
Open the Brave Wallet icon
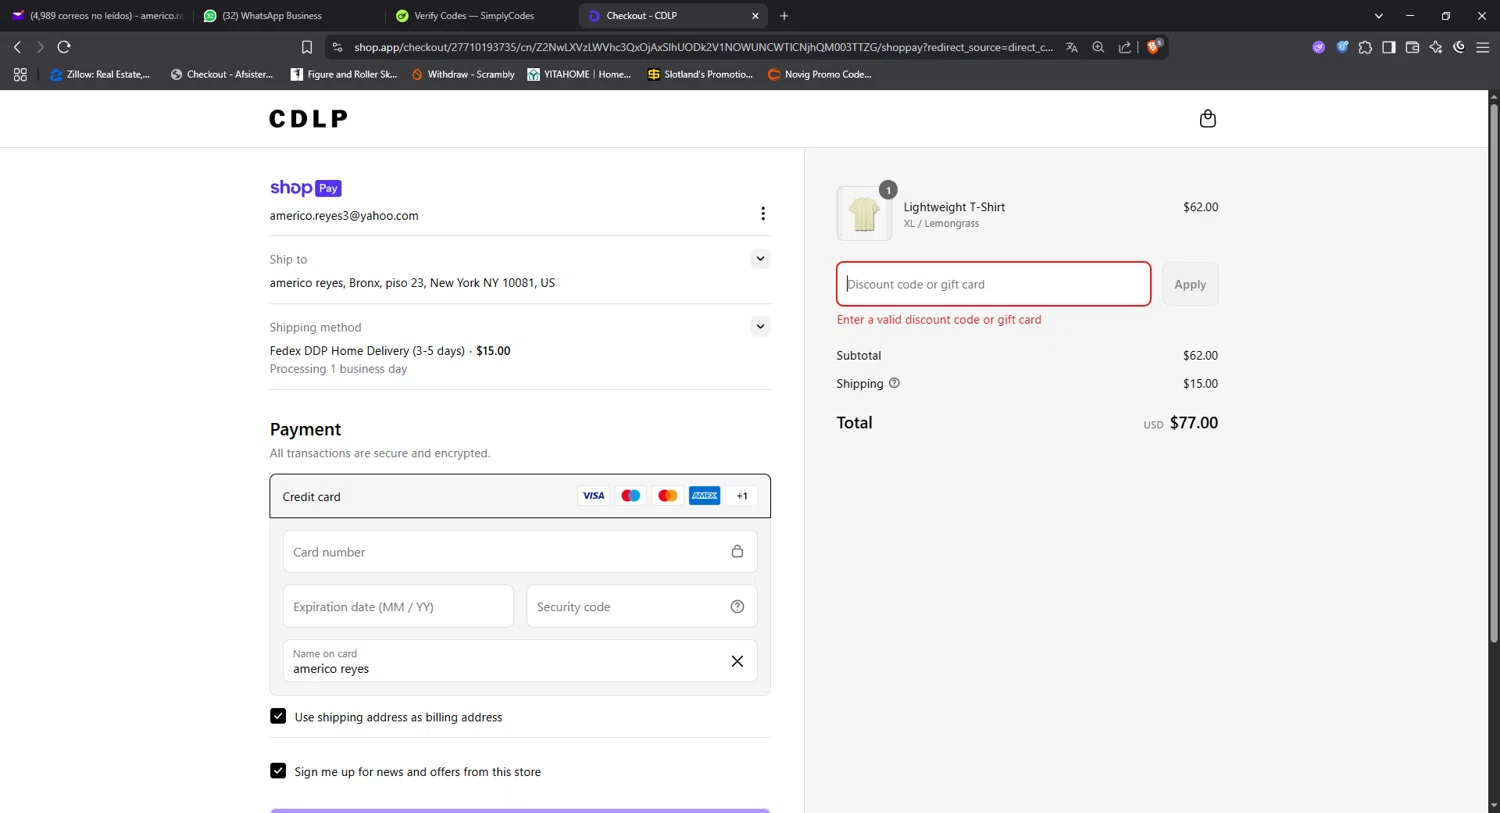[1412, 47]
